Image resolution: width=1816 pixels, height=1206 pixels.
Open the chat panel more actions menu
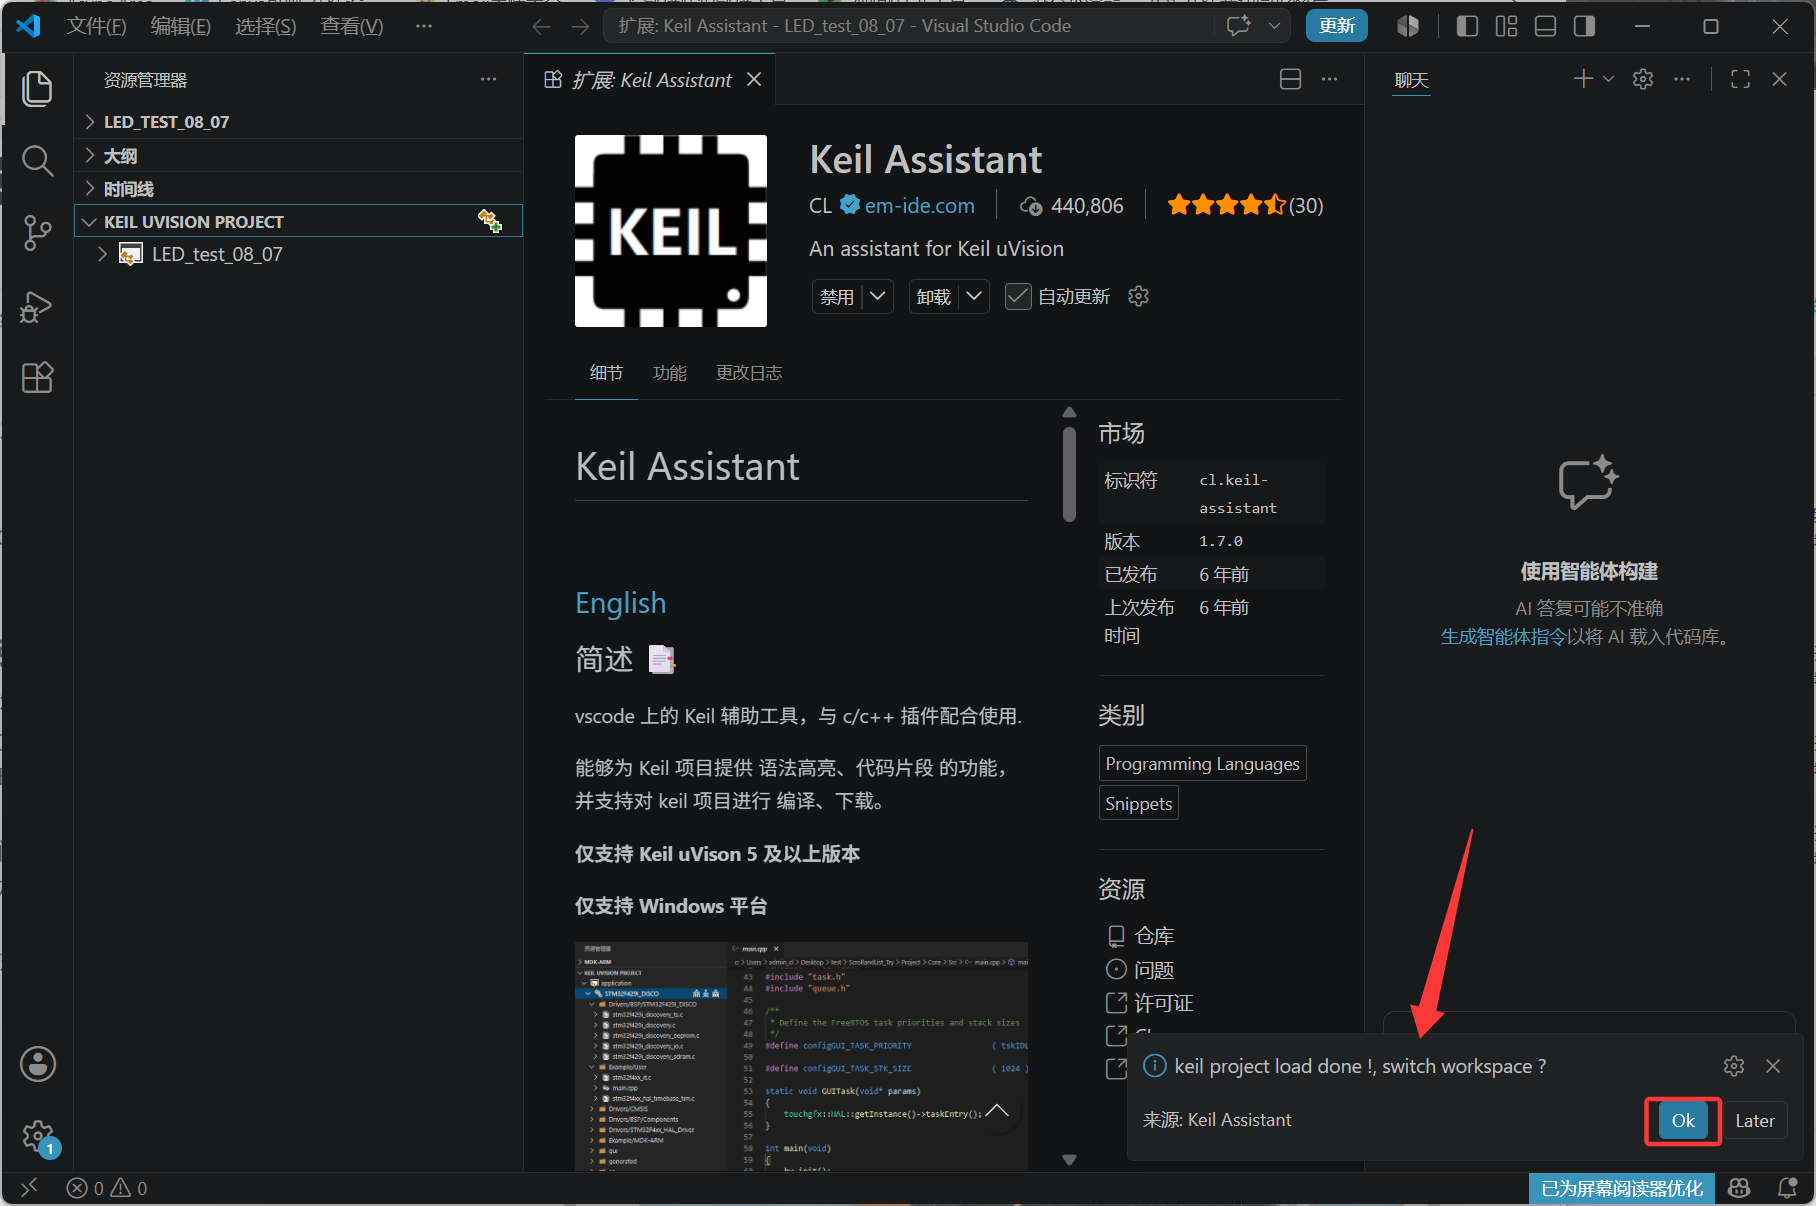tap(1682, 79)
